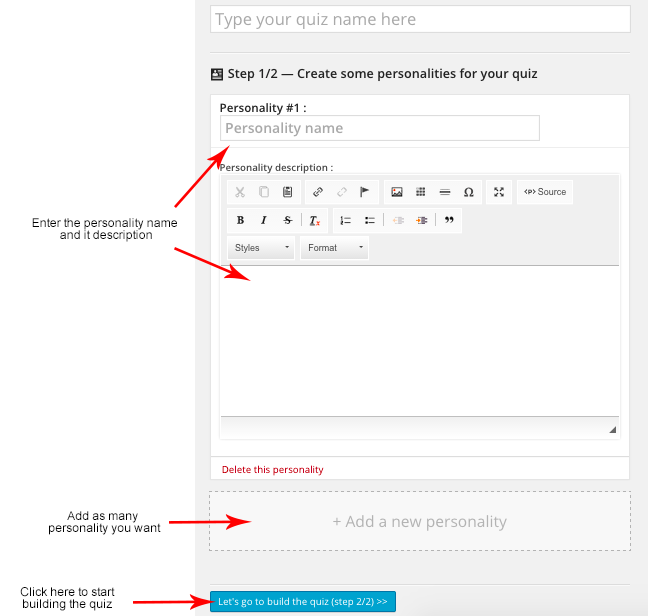Viewport: 648px width, 616px height.
Task: Focus the Personality name field
Action: (380, 128)
